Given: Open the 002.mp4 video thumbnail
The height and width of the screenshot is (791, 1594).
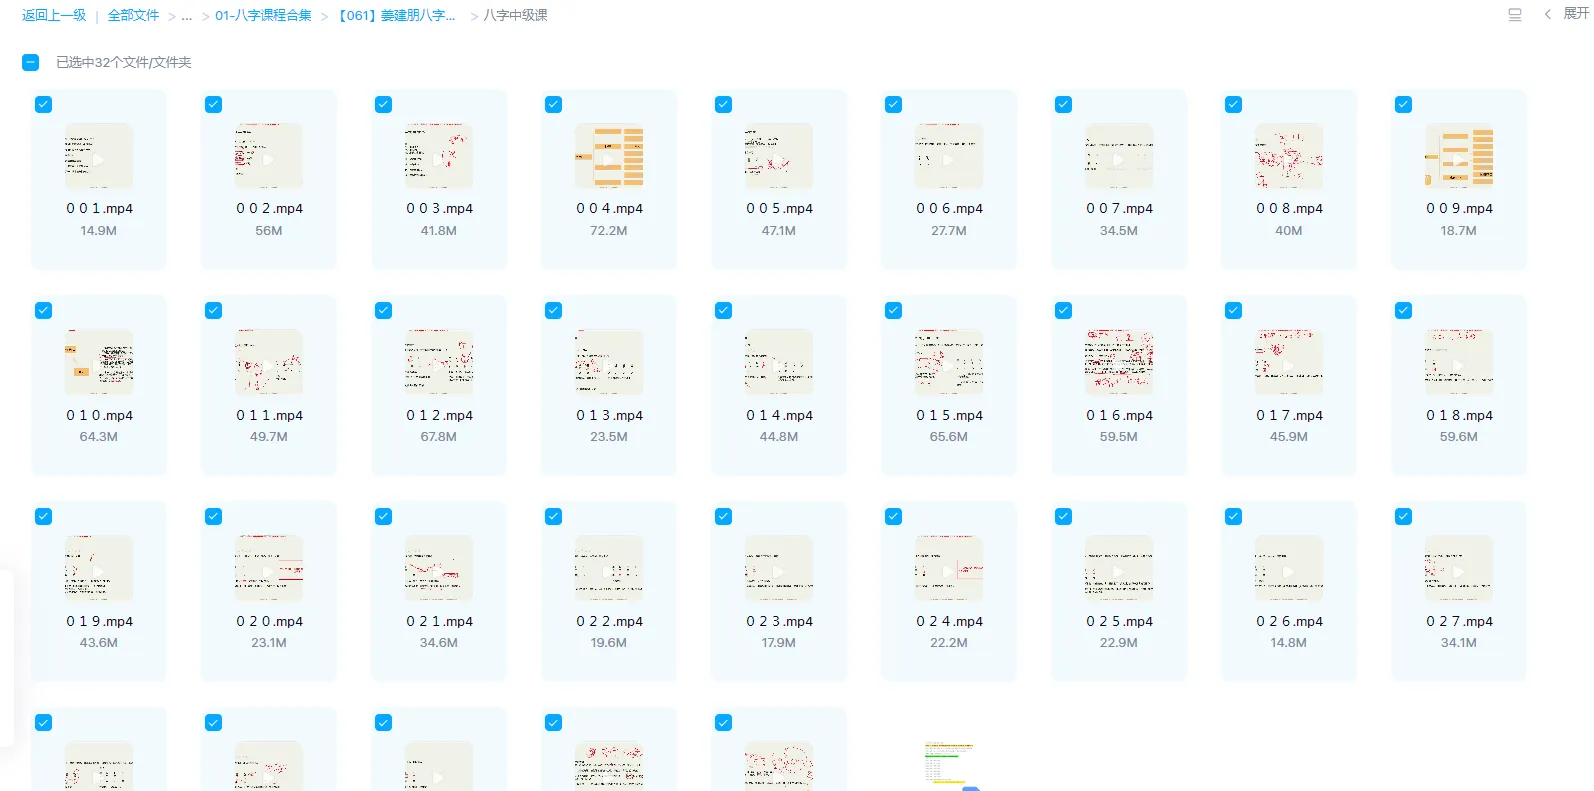Looking at the screenshot, I should tap(269, 157).
